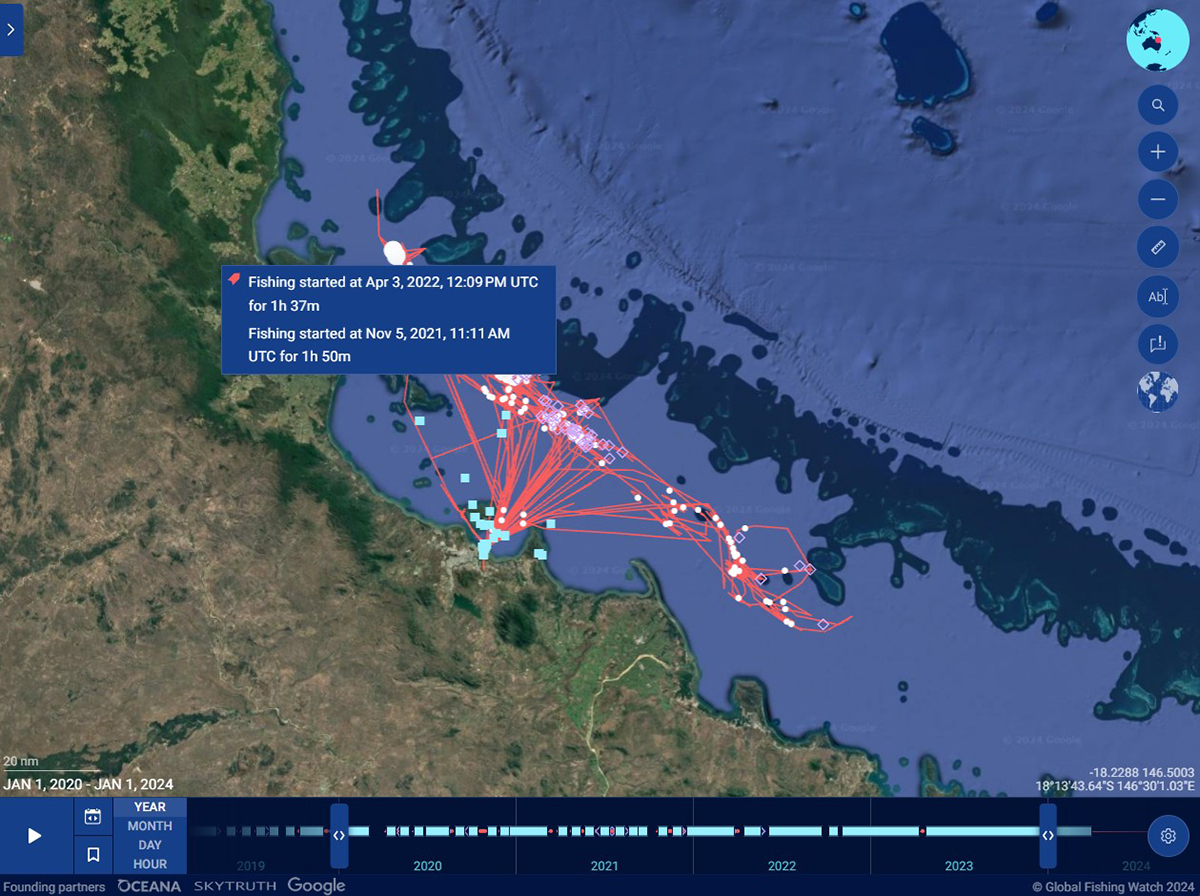Zoom out with the minus button

(1158, 199)
